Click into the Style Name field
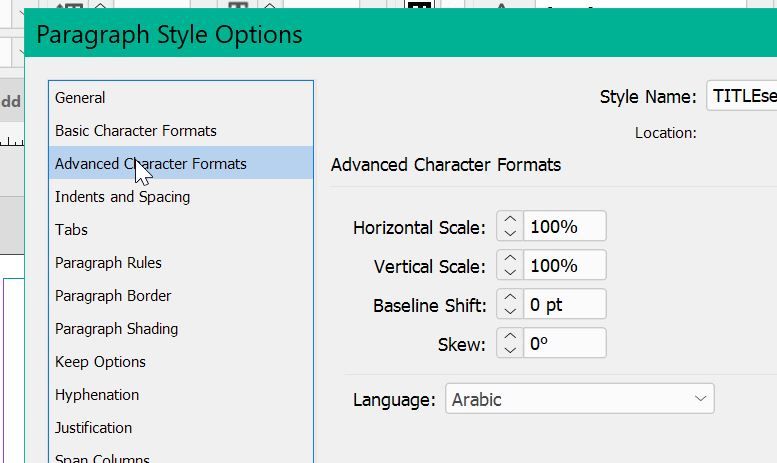The width and height of the screenshot is (777, 463). [x=741, y=97]
